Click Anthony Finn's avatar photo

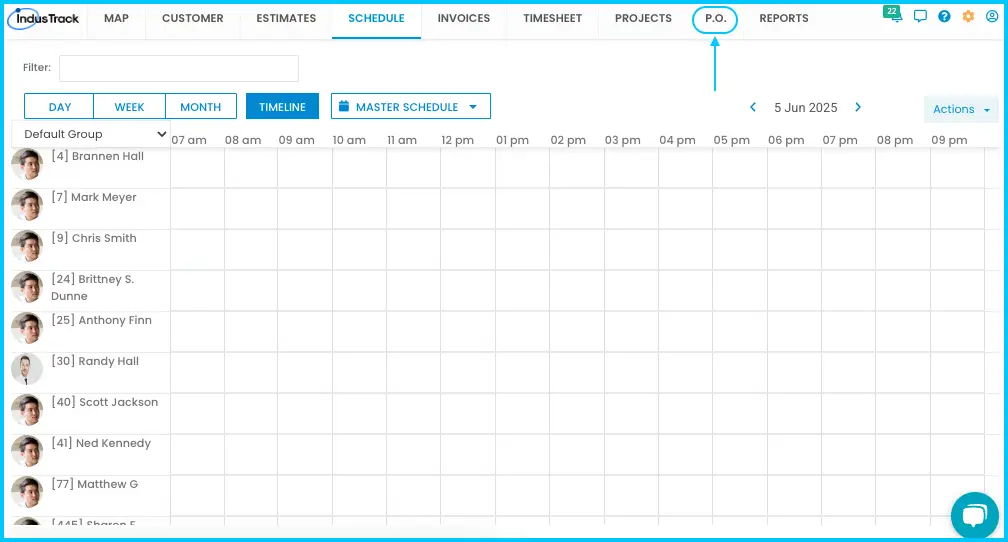pyautogui.click(x=27, y=328)
